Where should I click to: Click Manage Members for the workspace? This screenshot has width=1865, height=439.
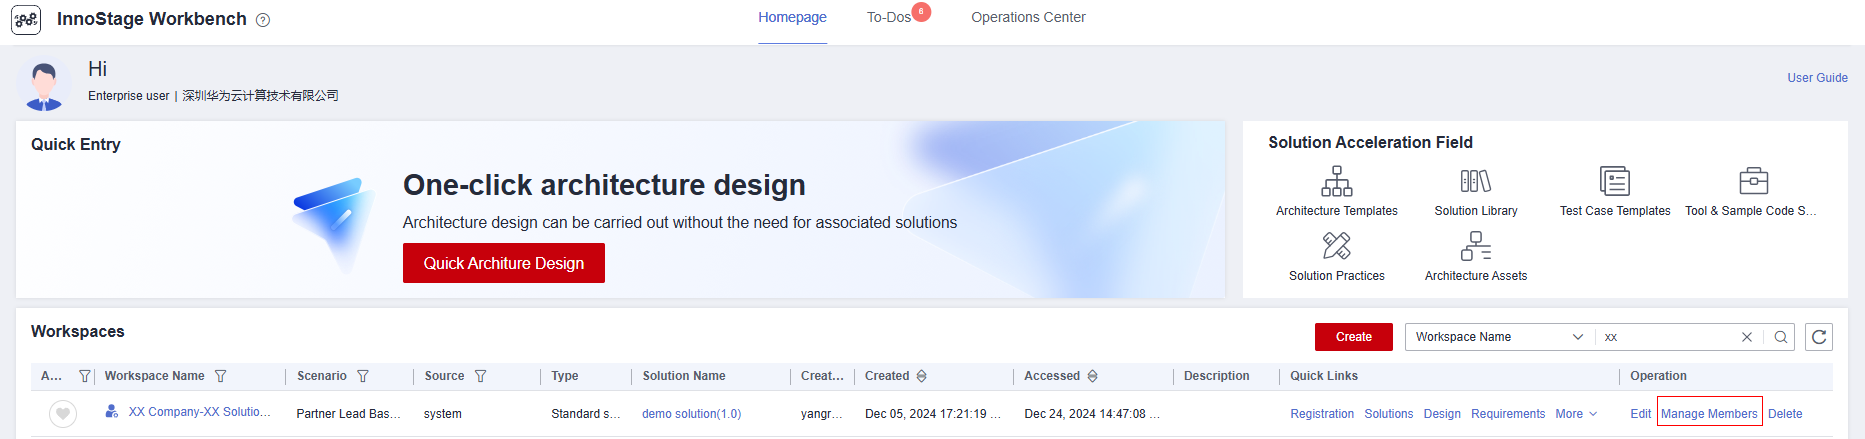[x=1709, y=414]
